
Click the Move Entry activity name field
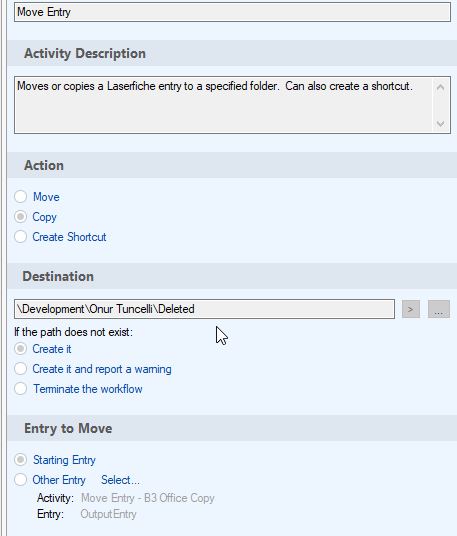[232, 12]
